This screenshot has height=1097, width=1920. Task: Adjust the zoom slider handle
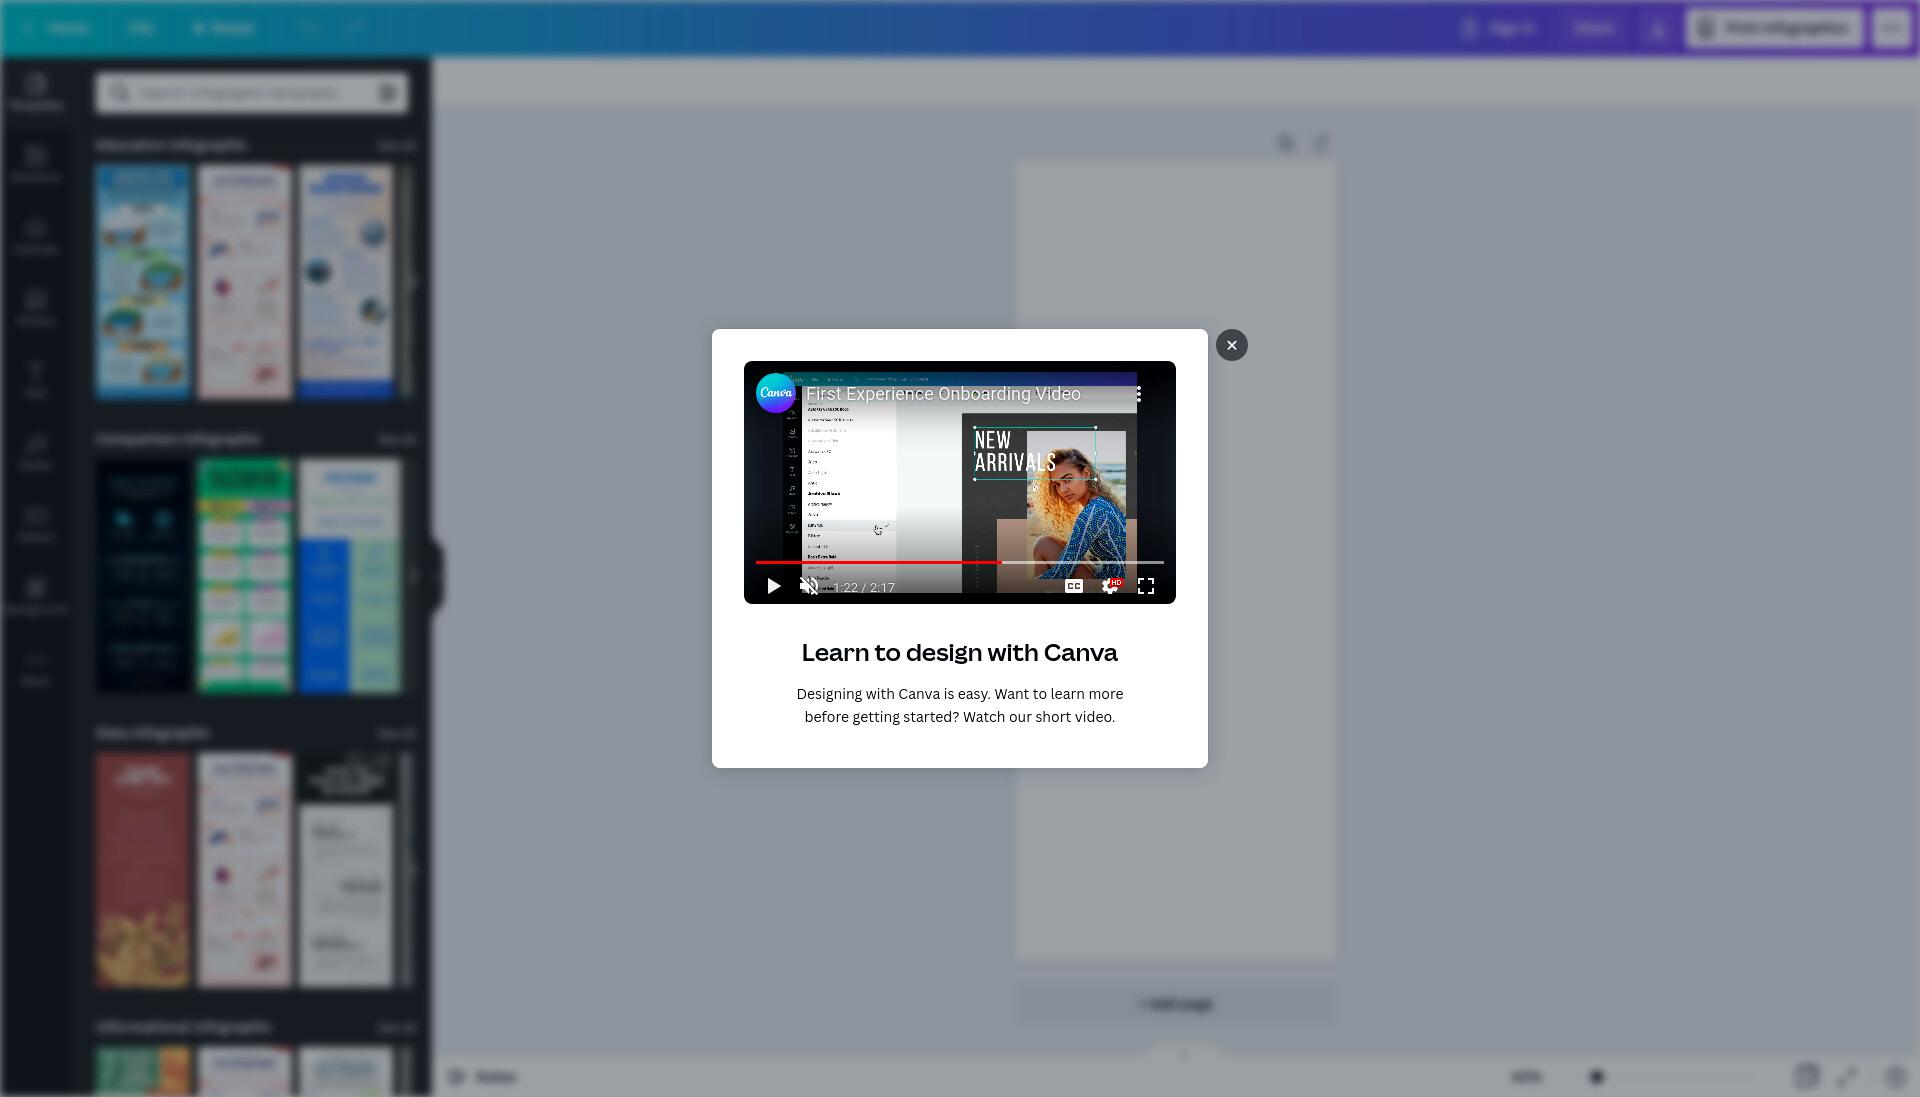pyautogui.click(x=1597, y=1077)
